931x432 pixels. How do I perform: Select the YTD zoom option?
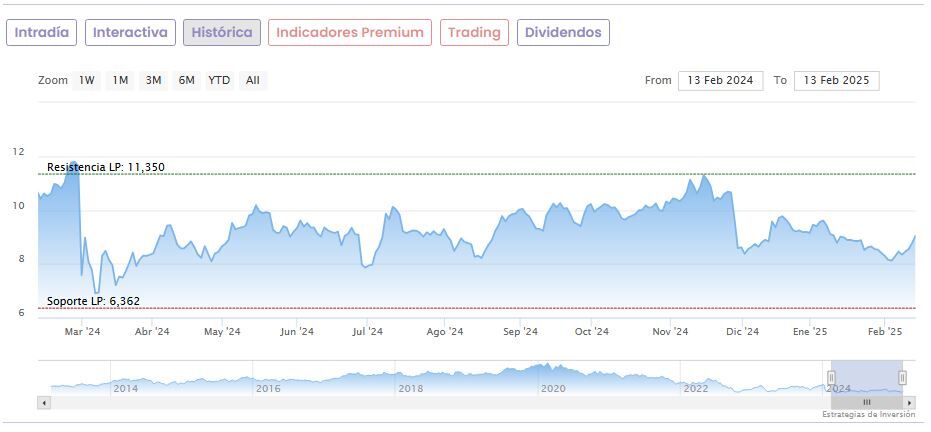(219, 81)
